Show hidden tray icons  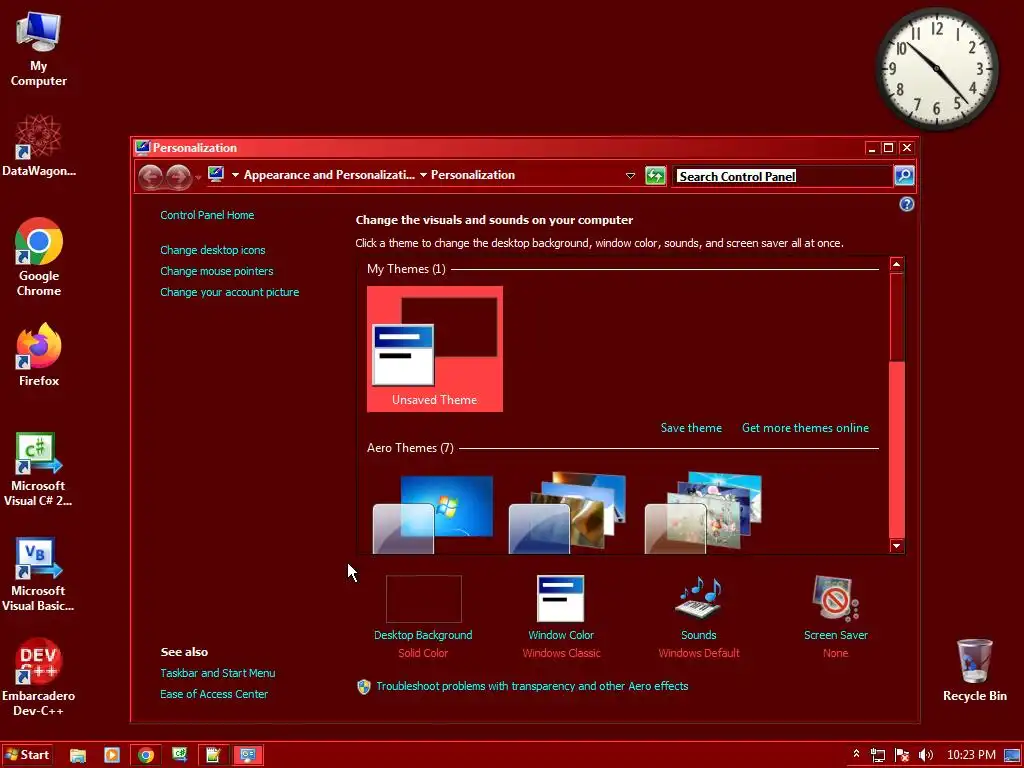[856, 755]
